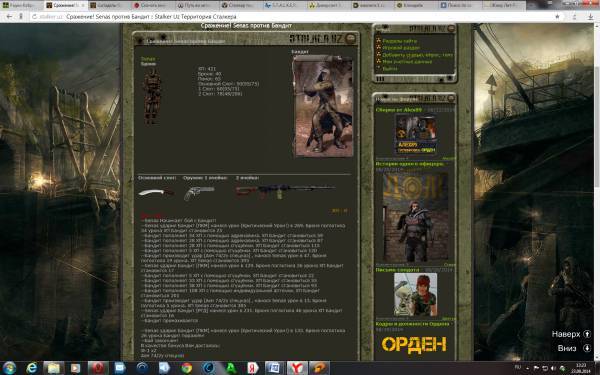Open 'Игровой раздел' in the side menu
The width and height of the screenshot is (600, 375).
[x=401, y=48]
